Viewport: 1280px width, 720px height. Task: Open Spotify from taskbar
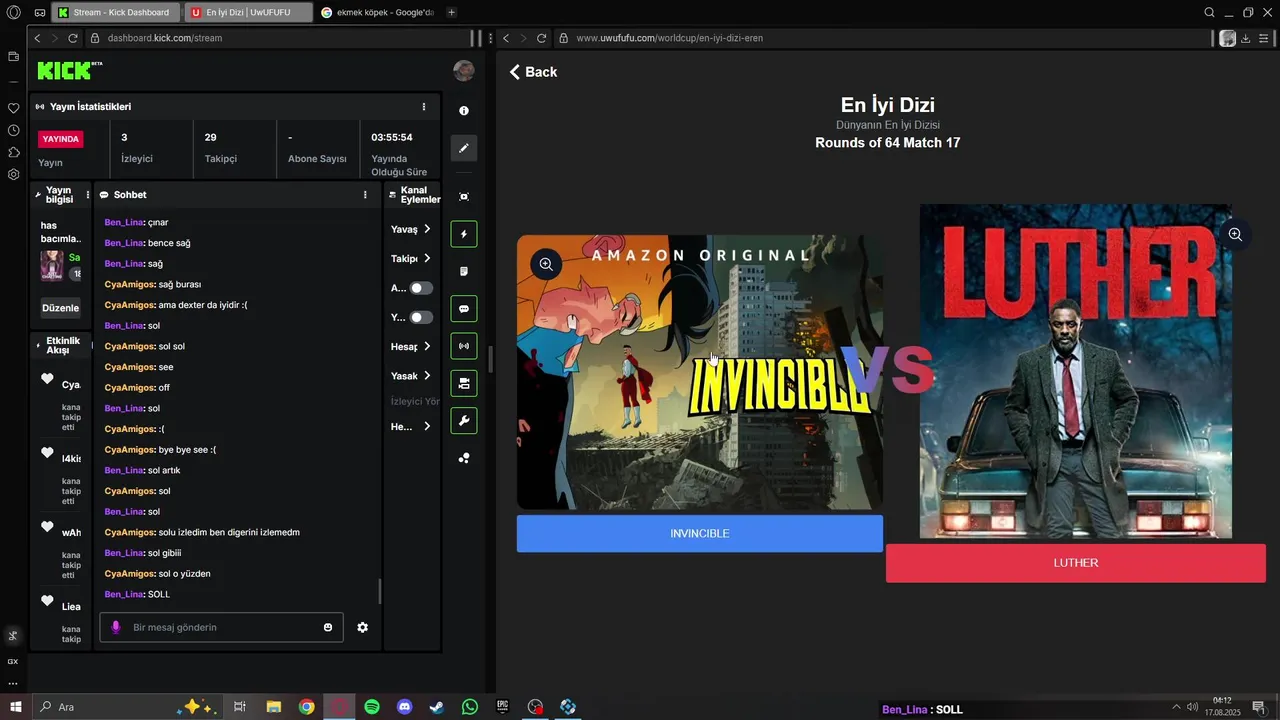click(372, 707)
